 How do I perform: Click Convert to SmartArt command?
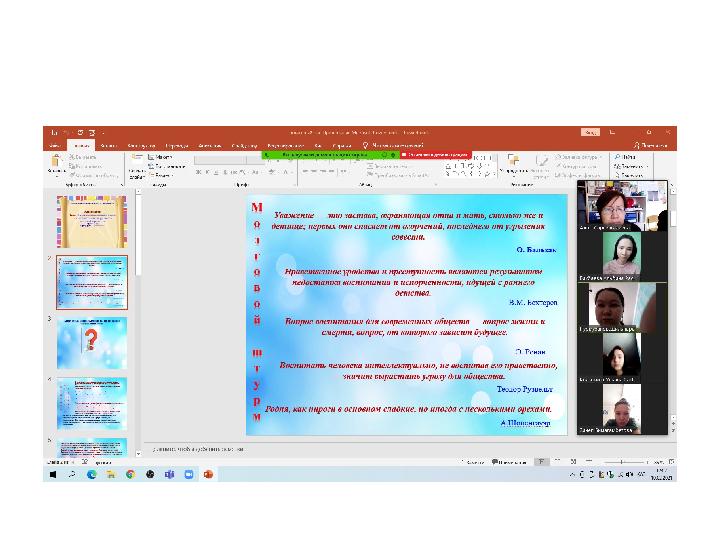point(399,175)
